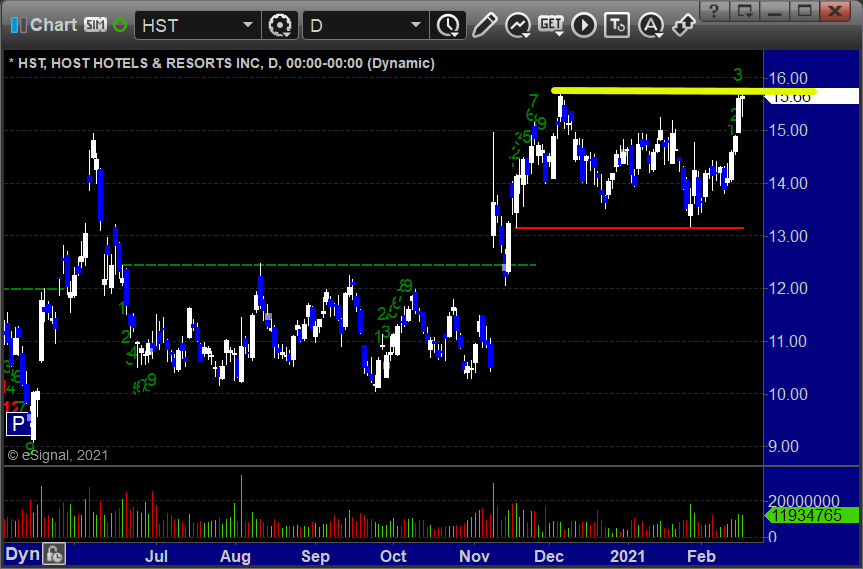863x569 pixels.
Task: Click the 2021 label on the time axis
Action: tap(627, 556)
